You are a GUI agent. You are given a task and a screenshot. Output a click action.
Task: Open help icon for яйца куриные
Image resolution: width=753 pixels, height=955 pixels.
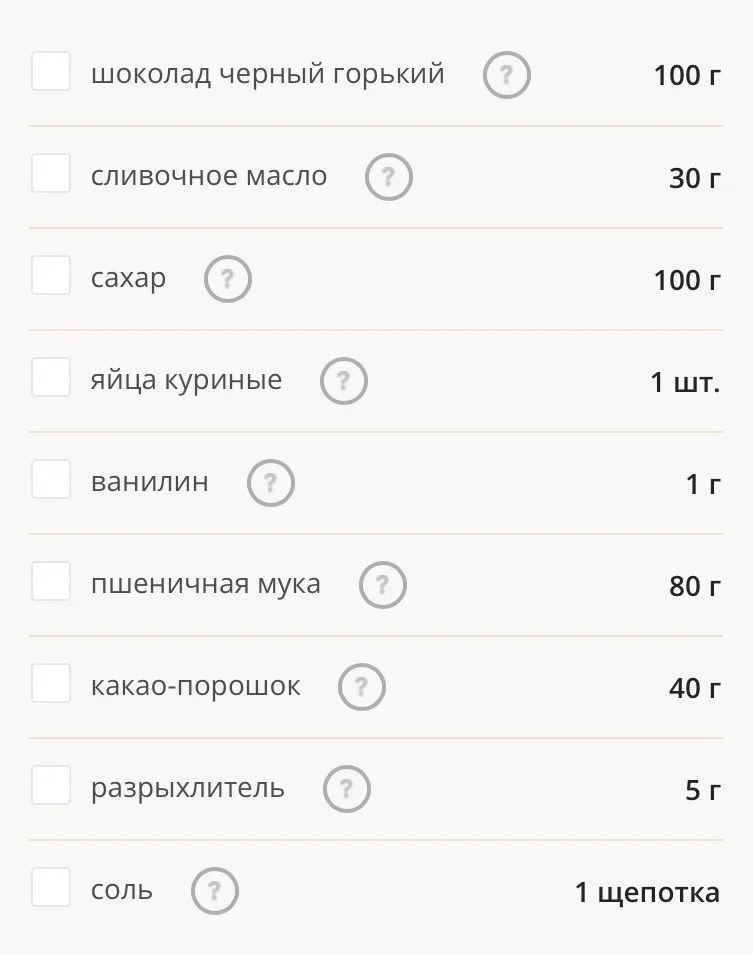[x=344, y=381]
